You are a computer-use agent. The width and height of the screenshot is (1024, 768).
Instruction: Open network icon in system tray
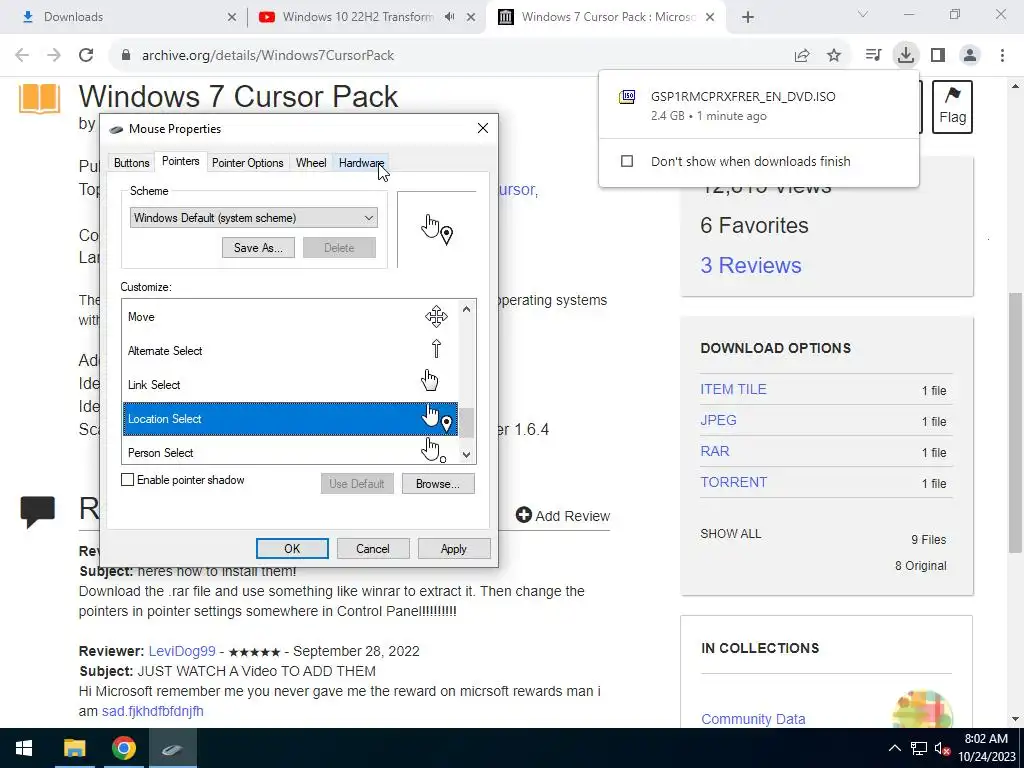919,748
